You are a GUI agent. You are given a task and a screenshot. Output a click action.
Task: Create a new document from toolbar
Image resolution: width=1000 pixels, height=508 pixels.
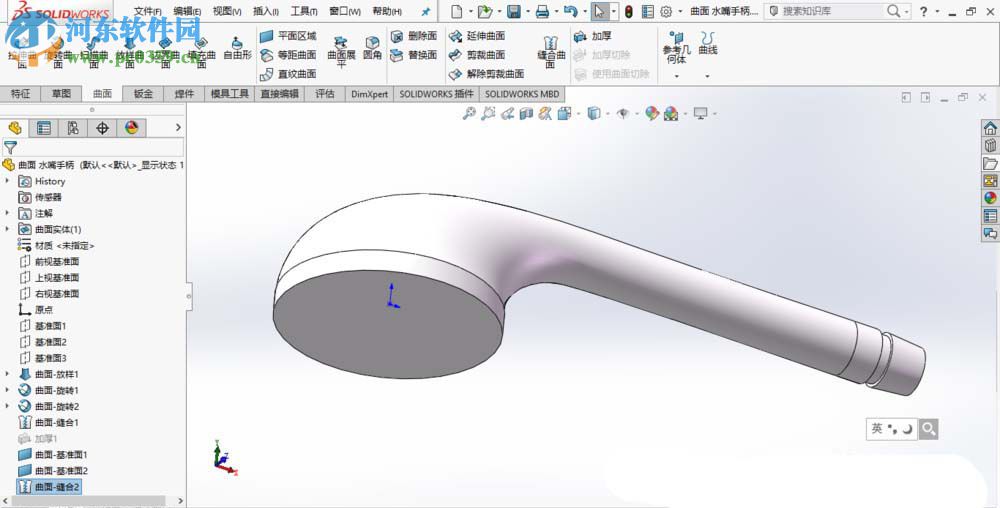pyautogui.click(x=457, y=11)
